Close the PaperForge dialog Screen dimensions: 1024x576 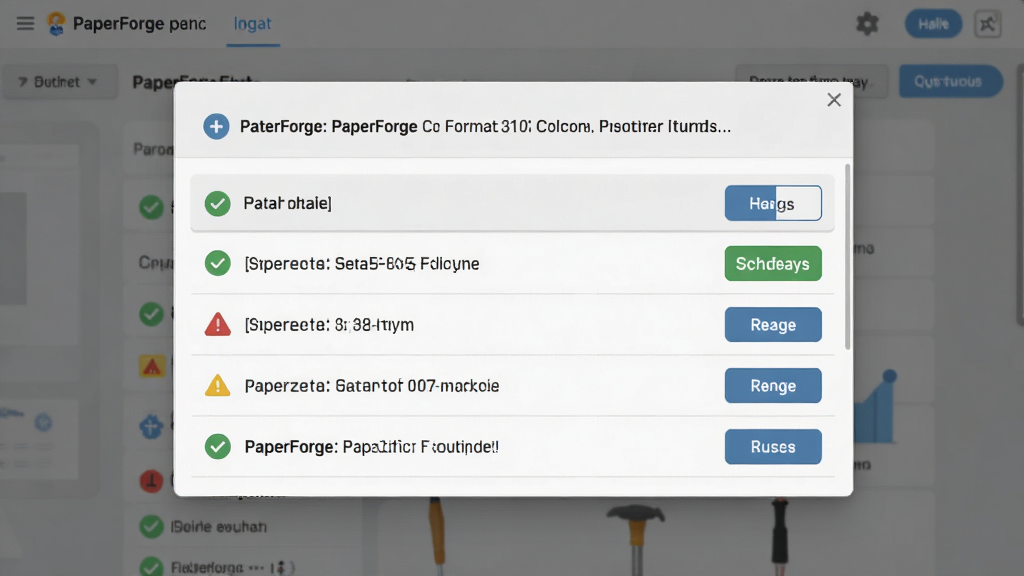834,100
